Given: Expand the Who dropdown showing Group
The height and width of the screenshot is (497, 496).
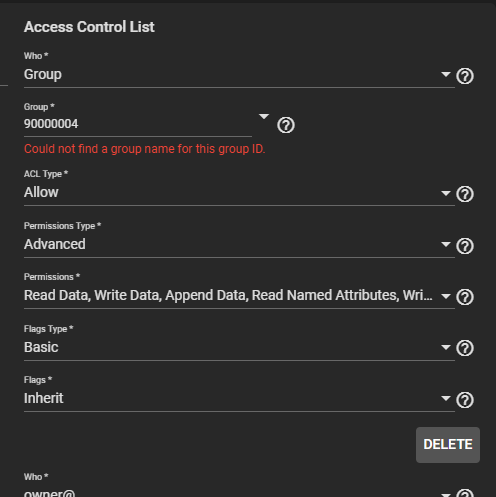Looking at the screenshot, I should tap(239, 74).
